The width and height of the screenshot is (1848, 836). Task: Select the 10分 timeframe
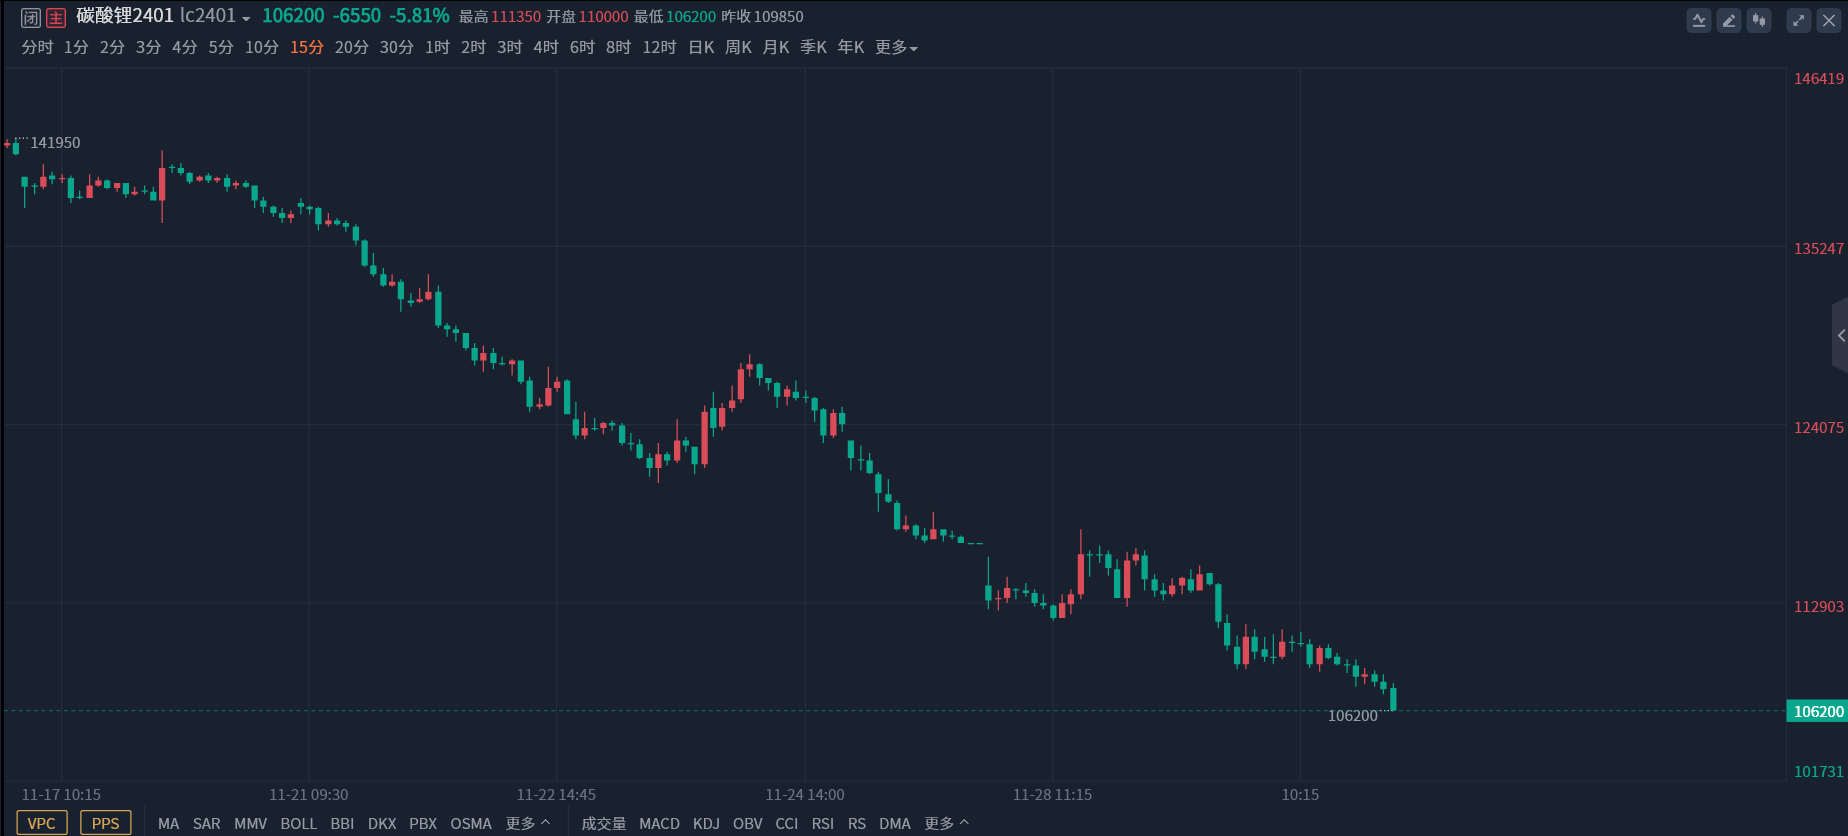[262, 47]
